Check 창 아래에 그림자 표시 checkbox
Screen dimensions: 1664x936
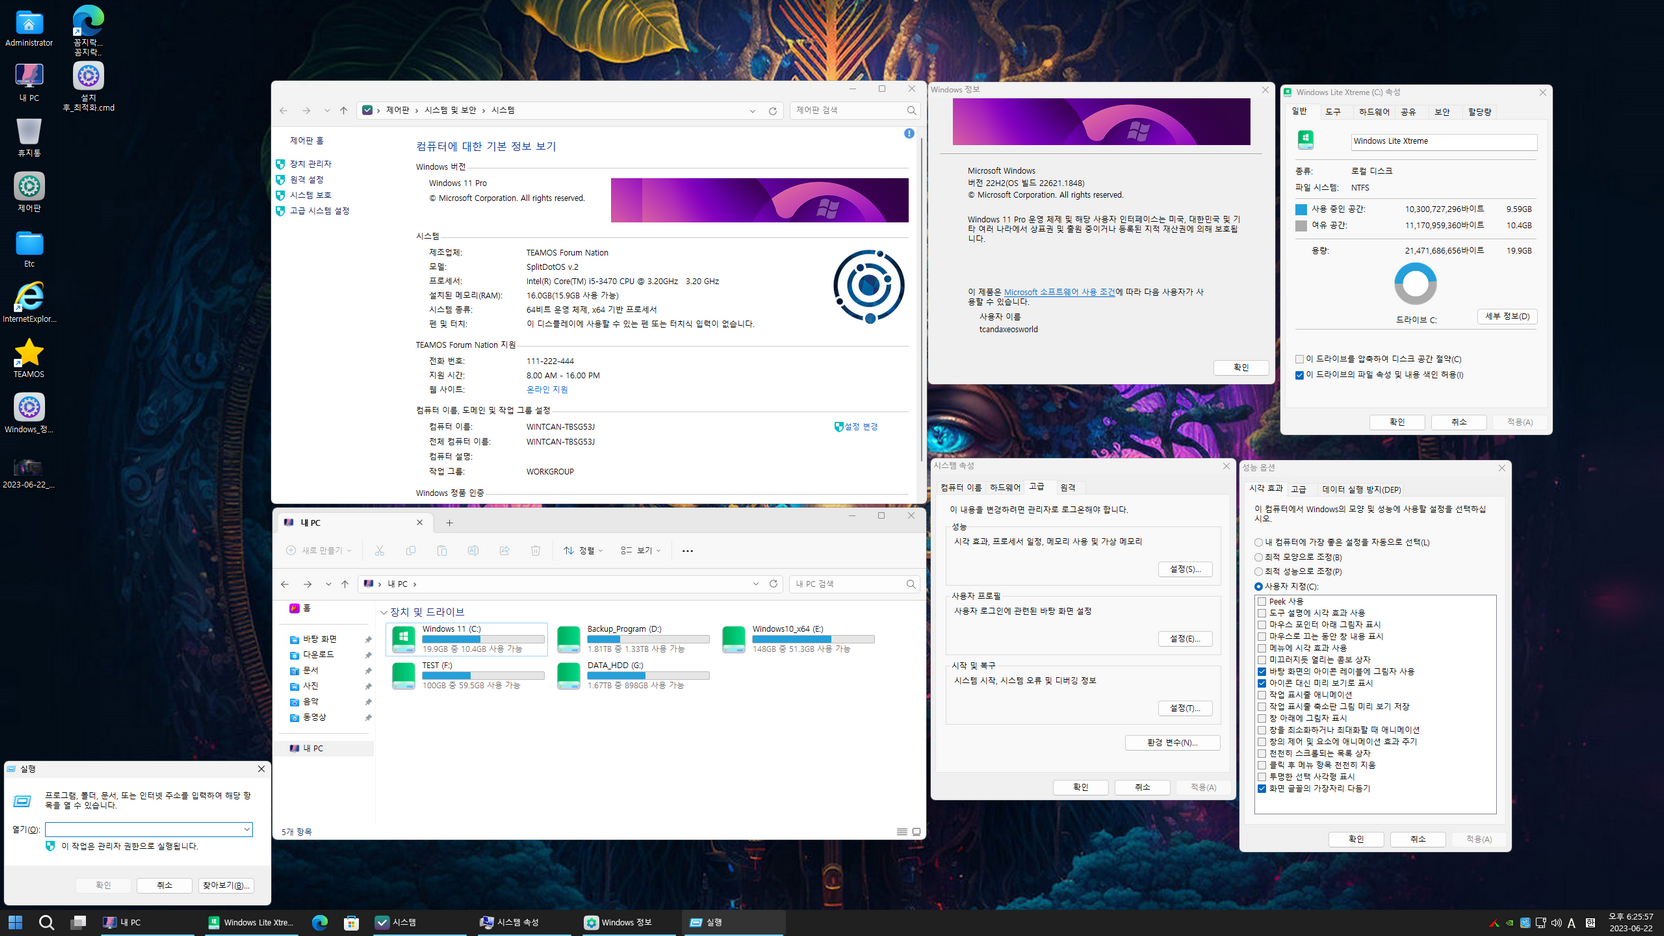[x=1262, y=719]
